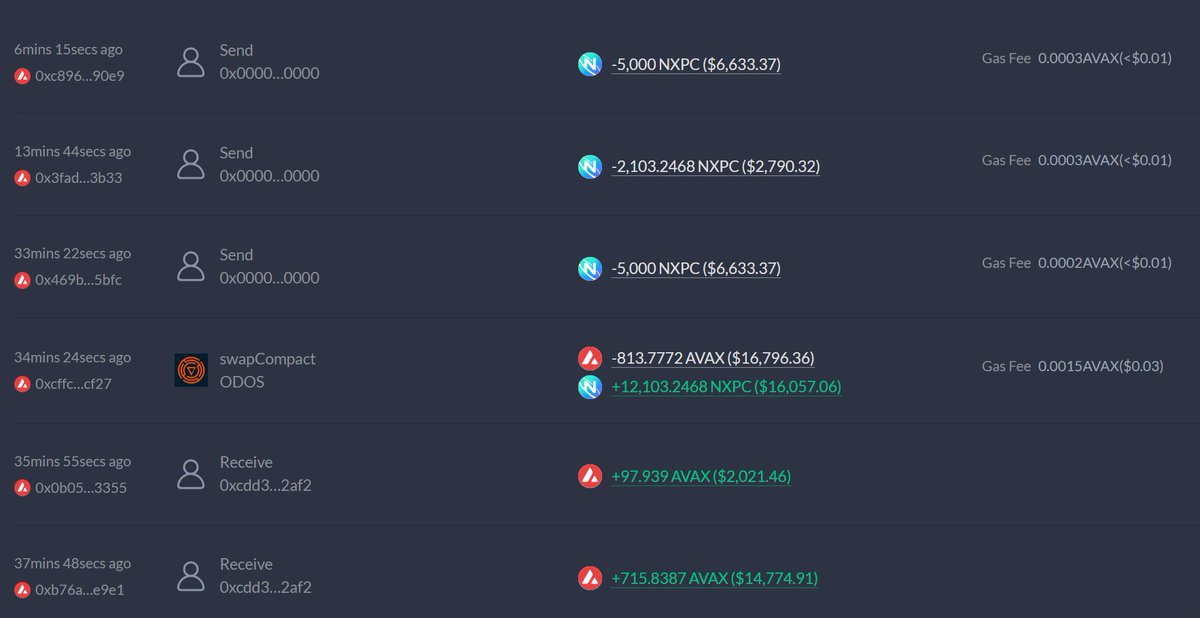Click the swapCompact method label
The height and width of the screenshot is (618, 1200).
[266, 358]
